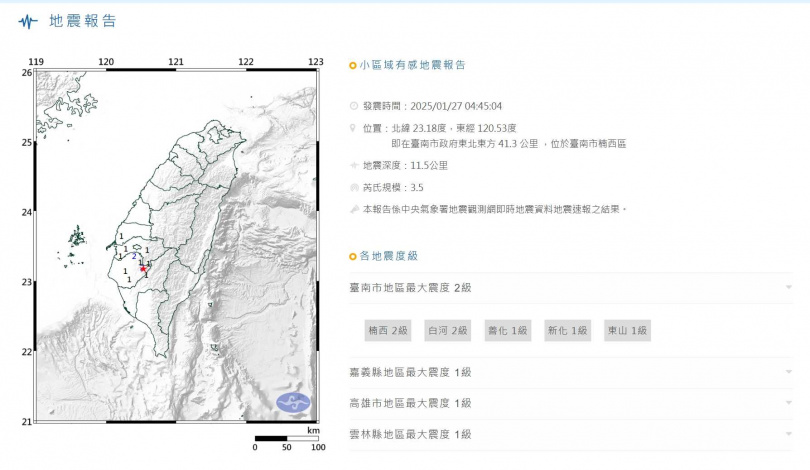Click the km scale bar below the map
The height and width of the screenshot is (470, 810).
click(287, 438)
